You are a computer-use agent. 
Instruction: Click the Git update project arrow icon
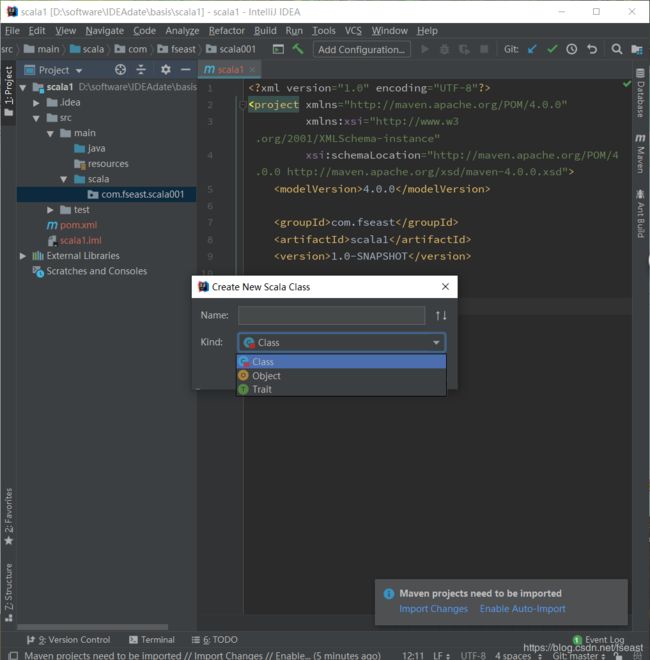tap(532, 49)
